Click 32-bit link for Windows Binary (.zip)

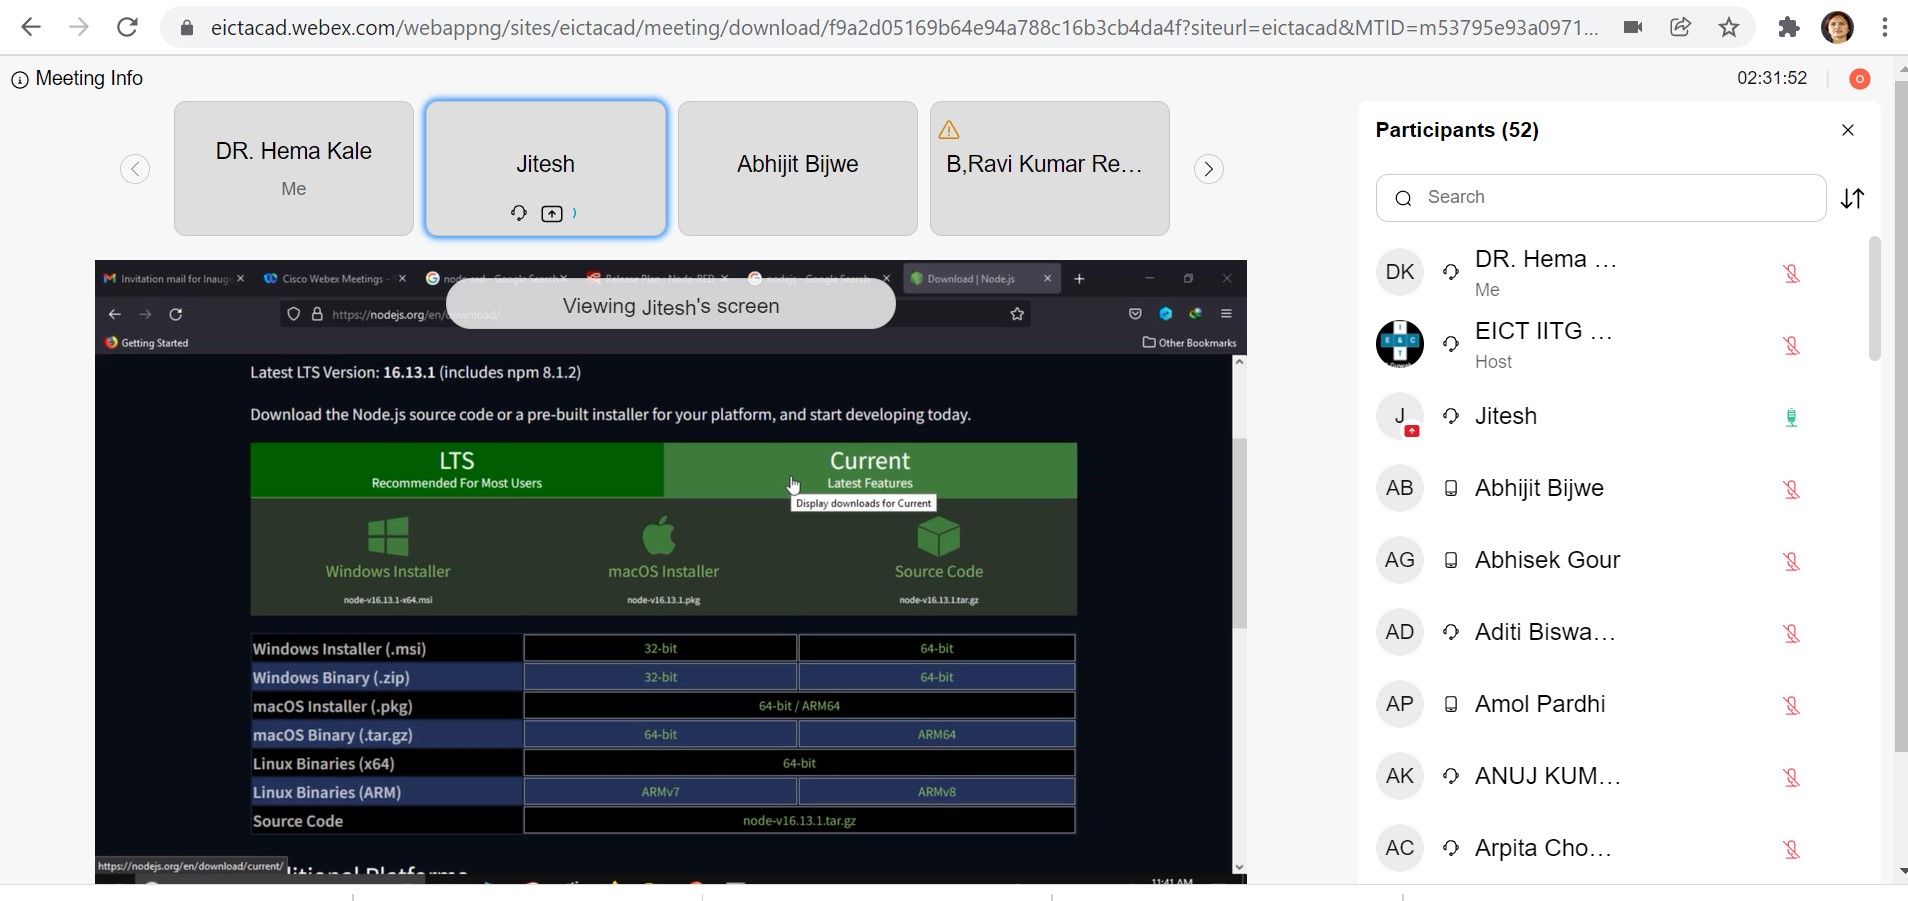pyautogui.click(x=660, y=678)
